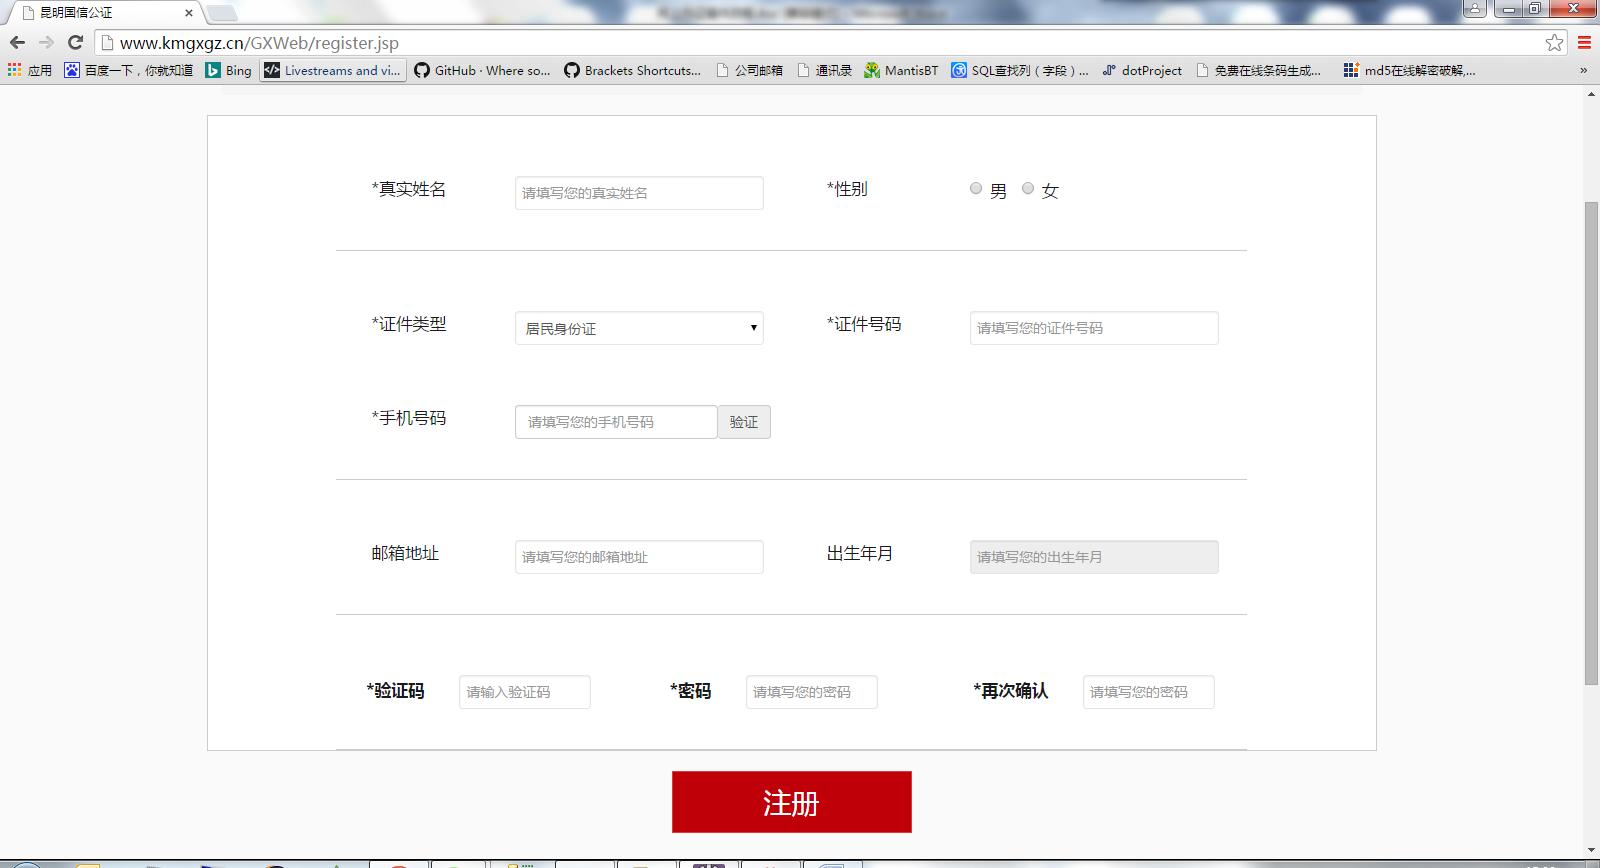Select the 男 gender radio button
This screenshot has height=868, width=1600.
(976, 188)
